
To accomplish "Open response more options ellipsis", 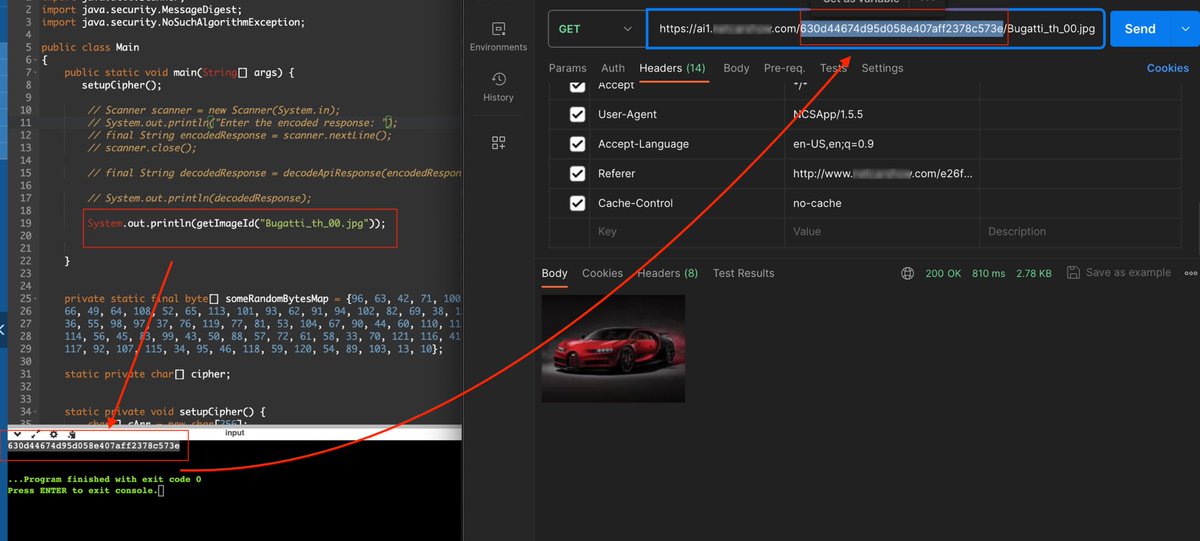I will [x=1190, y=273].
